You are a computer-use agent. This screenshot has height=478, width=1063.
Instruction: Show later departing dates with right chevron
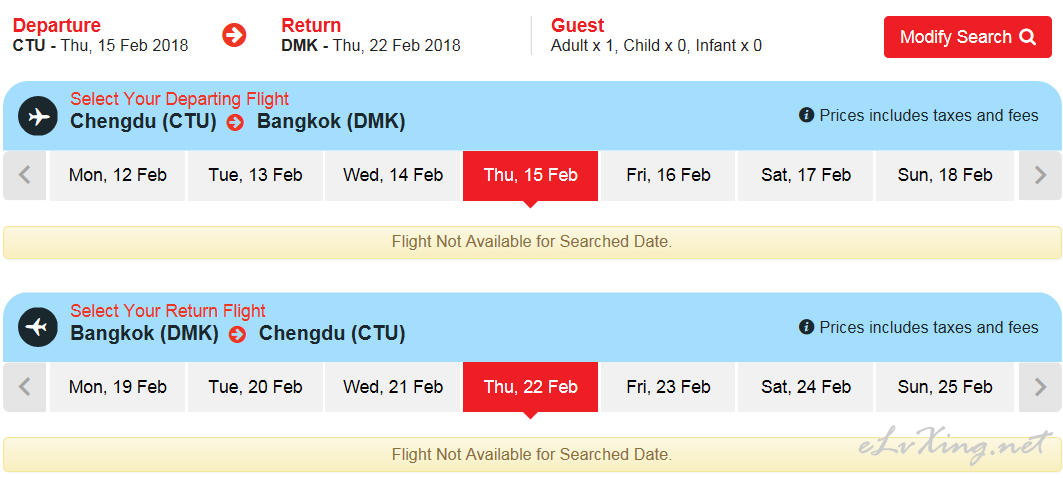1040,176
